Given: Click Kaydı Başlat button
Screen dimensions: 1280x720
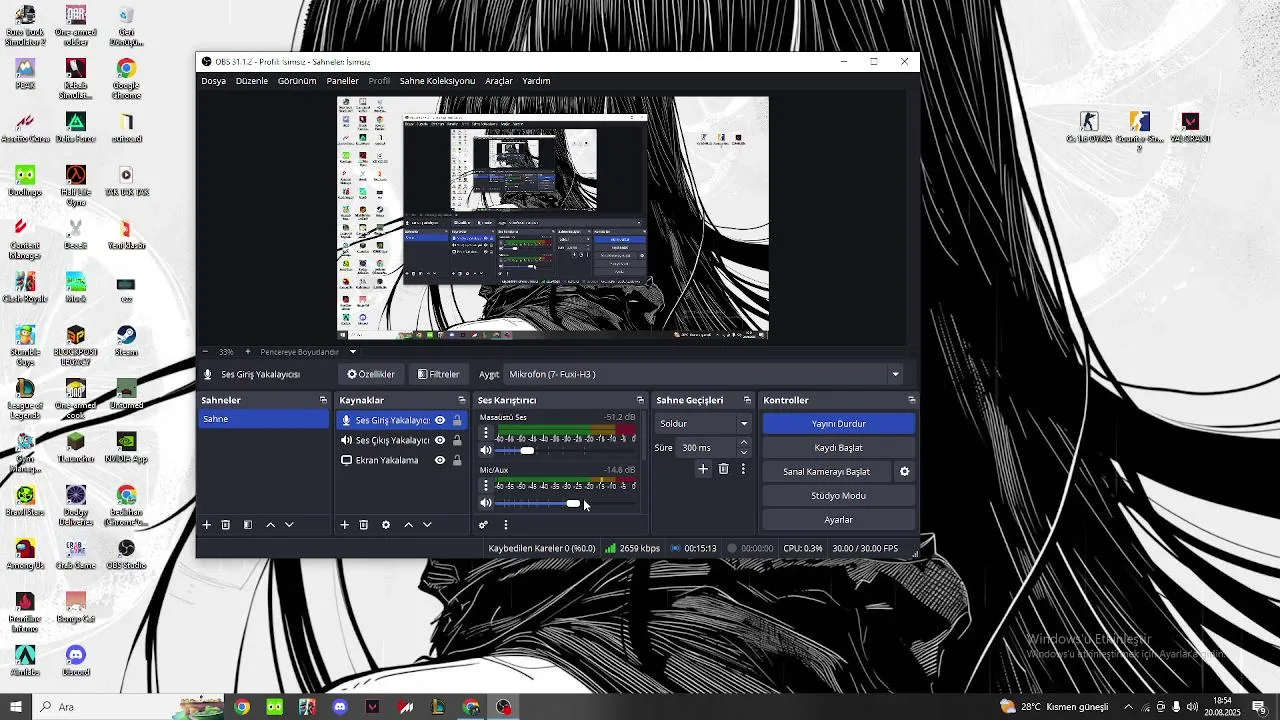Looking at the screenshot, I should pyautogui.click(x=839, y=448).
